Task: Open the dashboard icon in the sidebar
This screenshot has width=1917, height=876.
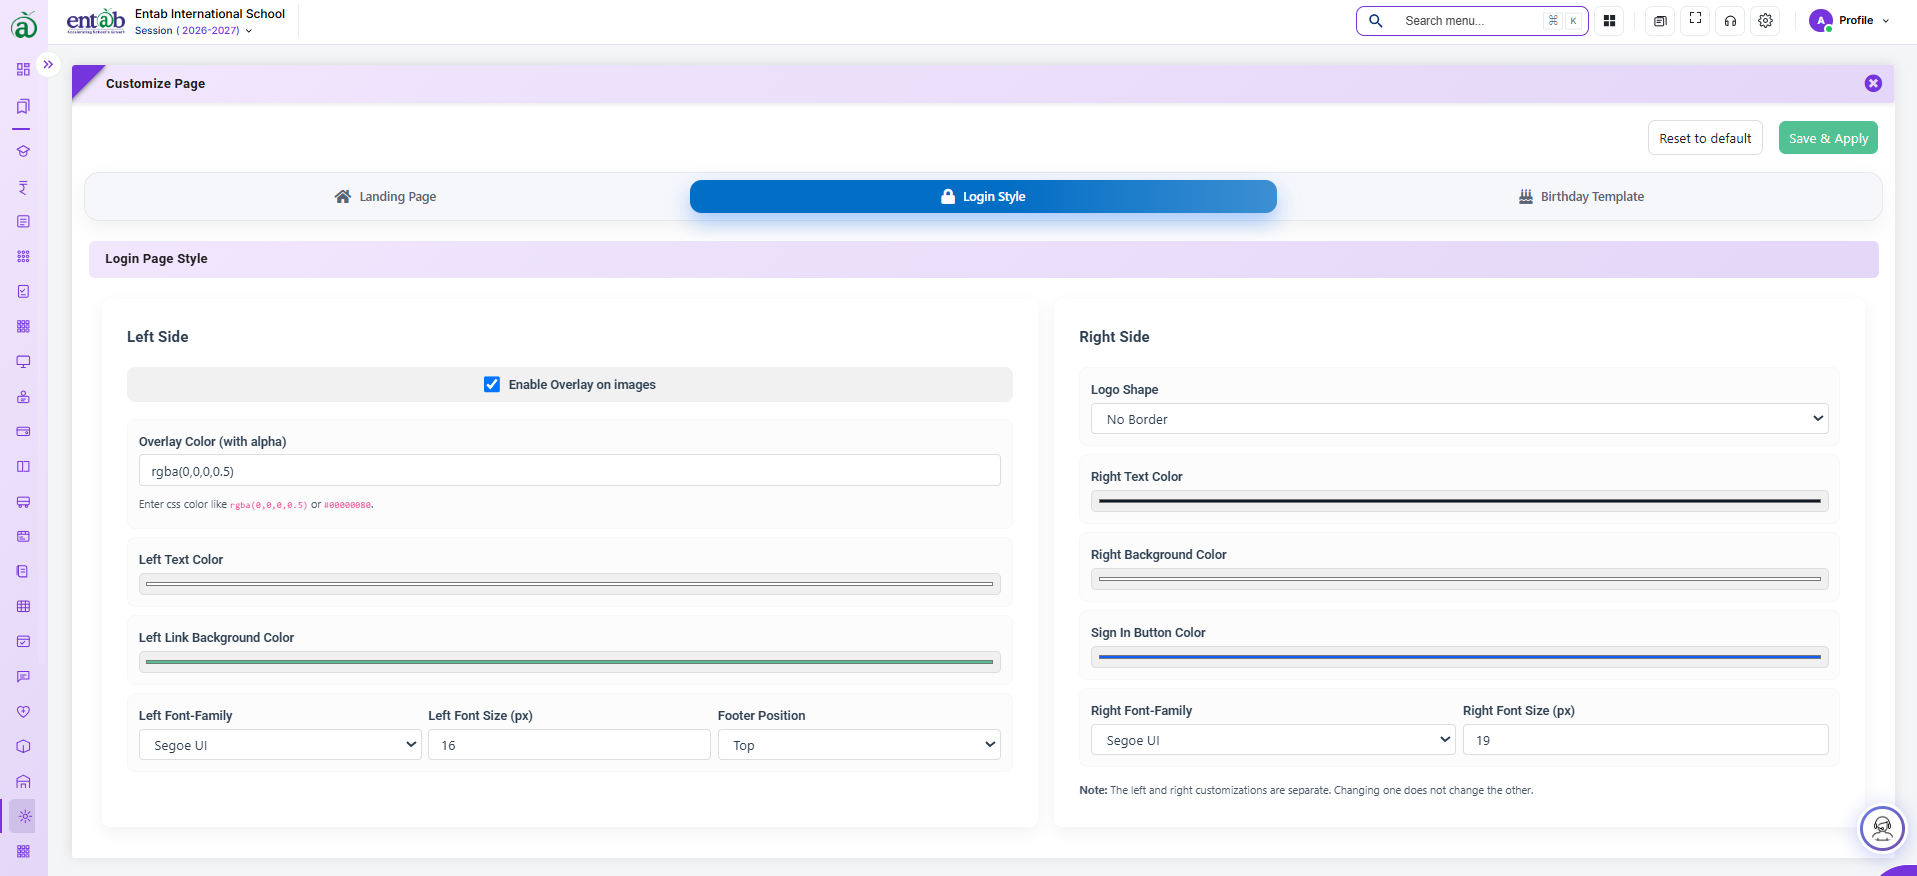Action: tap(23, 70)
